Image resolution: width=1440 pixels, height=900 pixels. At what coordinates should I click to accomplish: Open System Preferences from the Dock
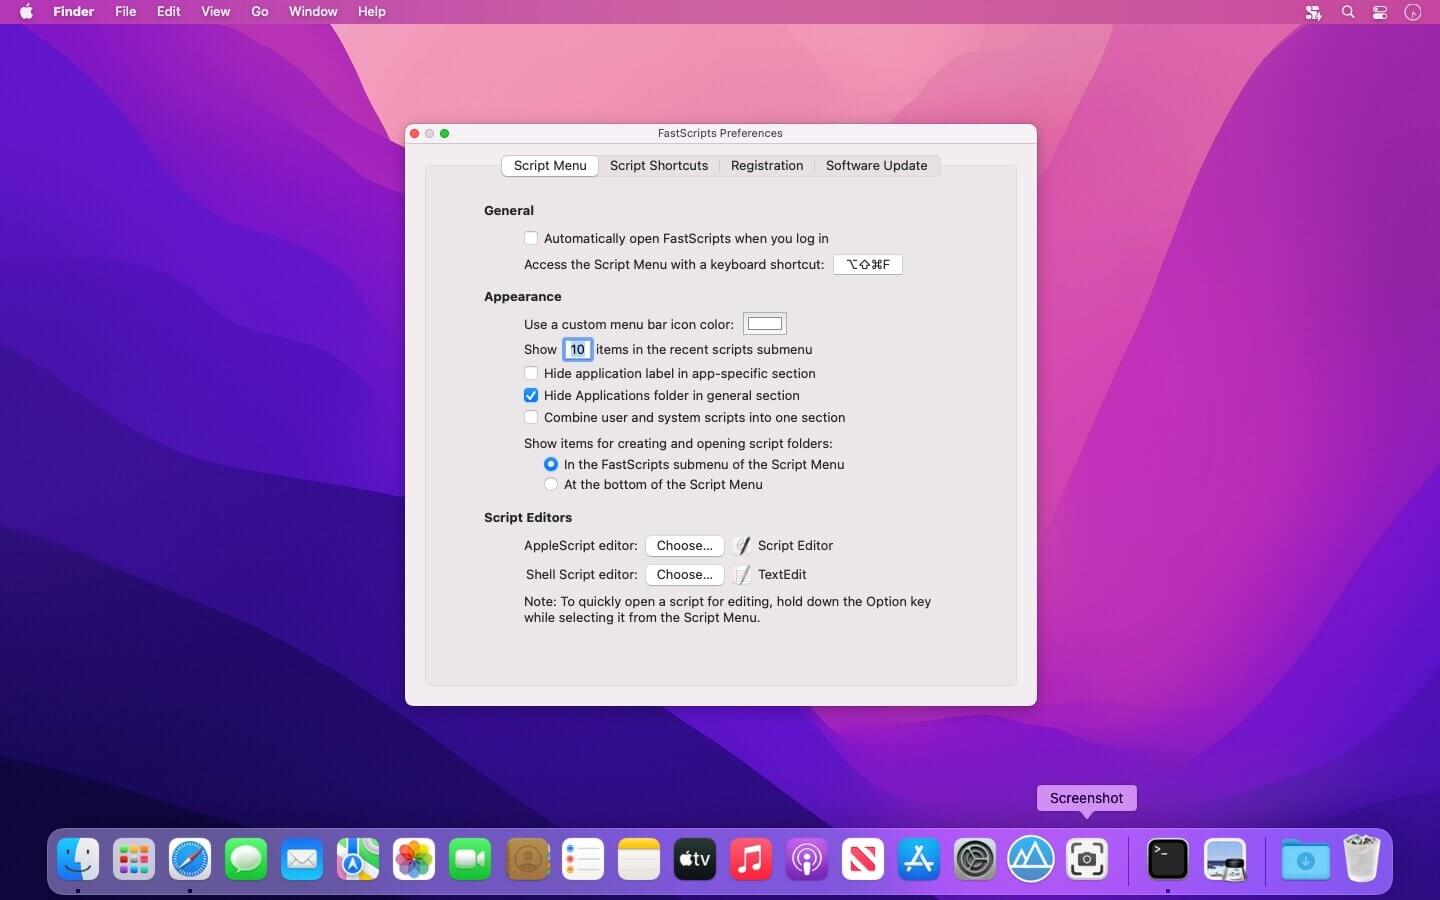point(974,859)
